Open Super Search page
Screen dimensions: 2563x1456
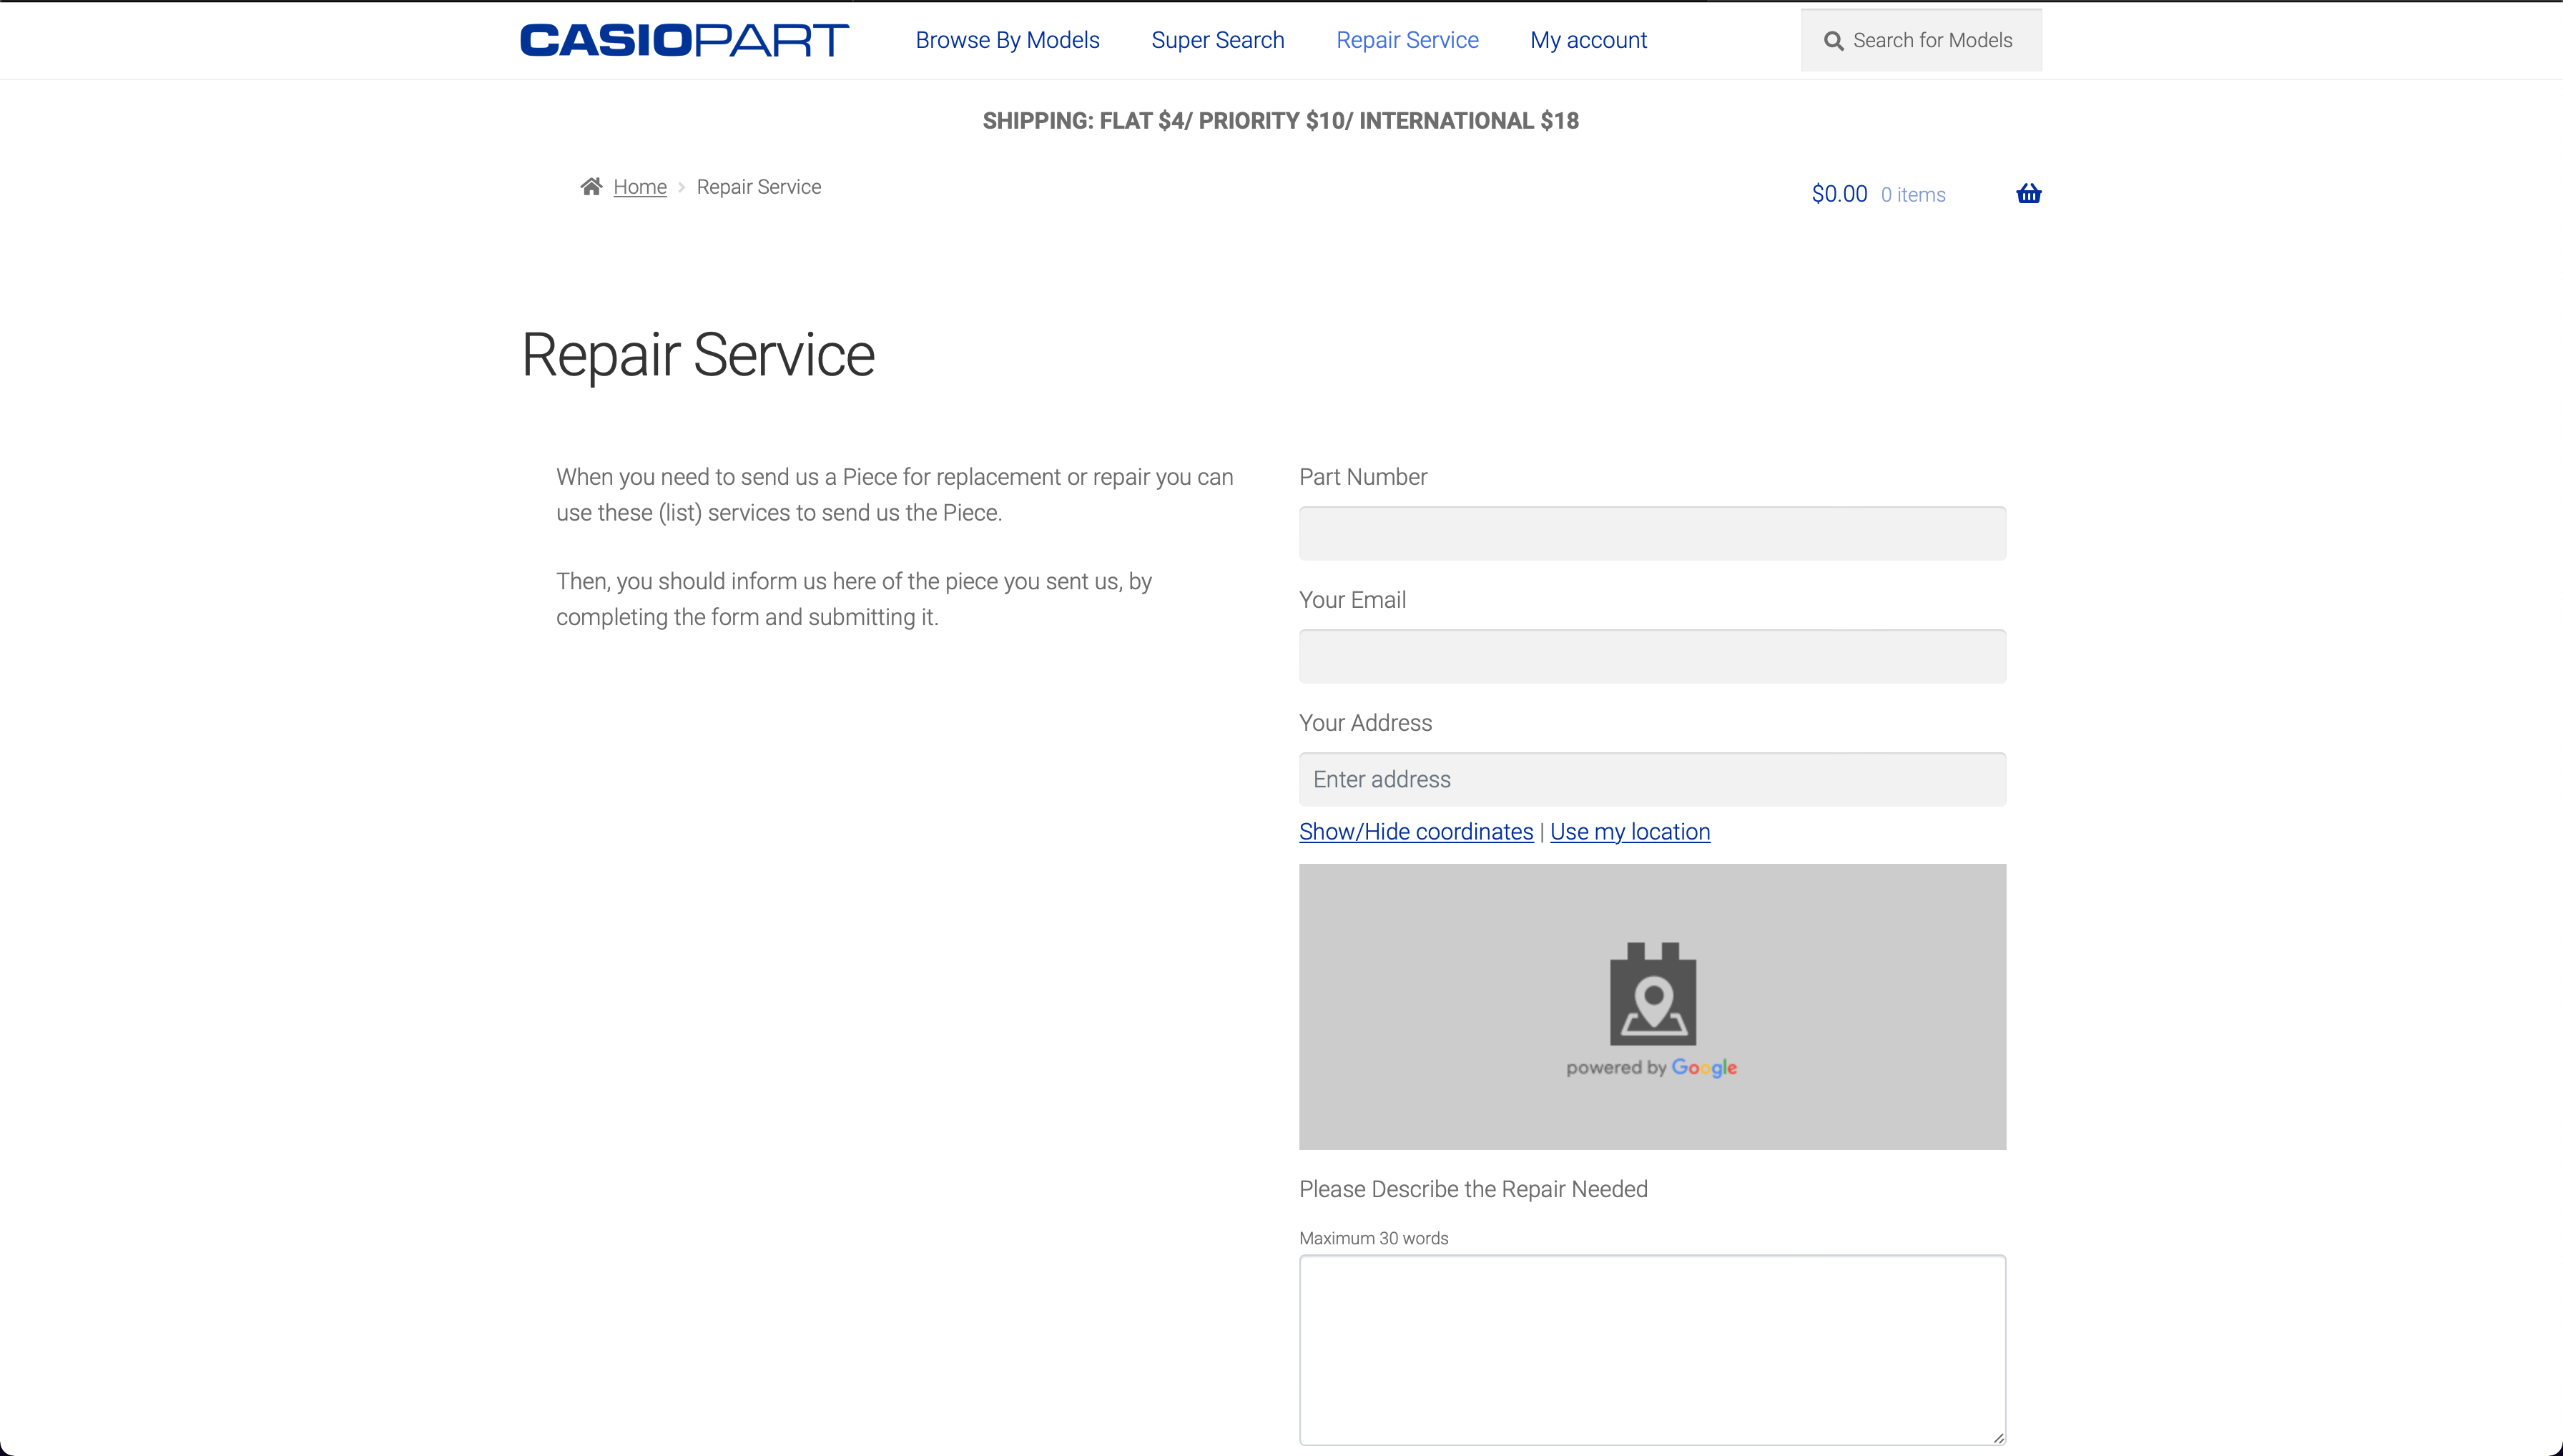click(1217, 40)
